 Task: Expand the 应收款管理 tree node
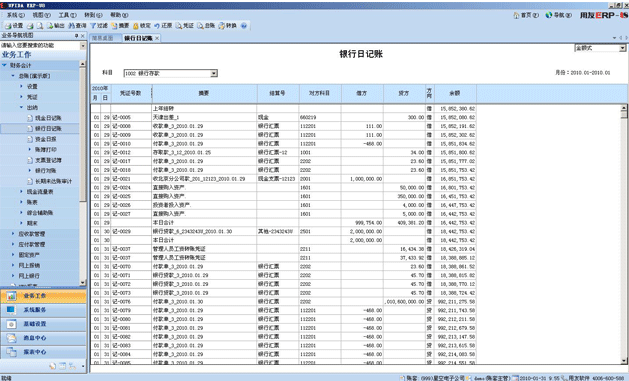pos(13,234)
